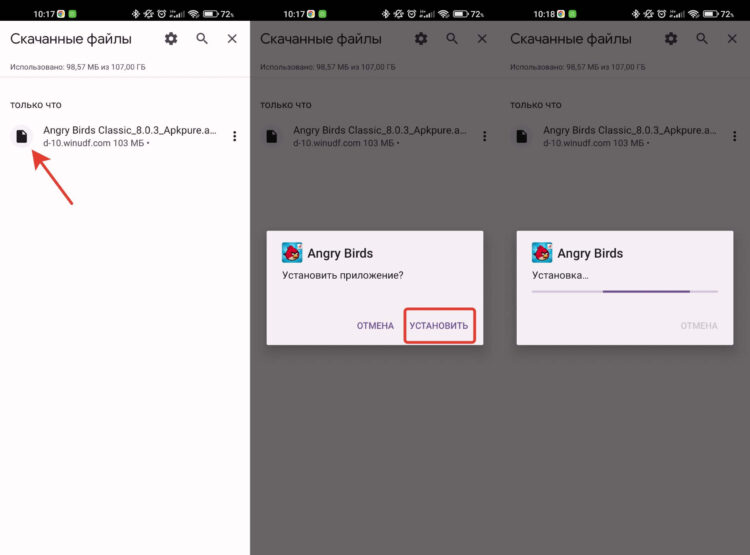This screenshot has width=750, height=555.
Task: Tap the settings gear in the middle screenshot
Action: point(421,38)
